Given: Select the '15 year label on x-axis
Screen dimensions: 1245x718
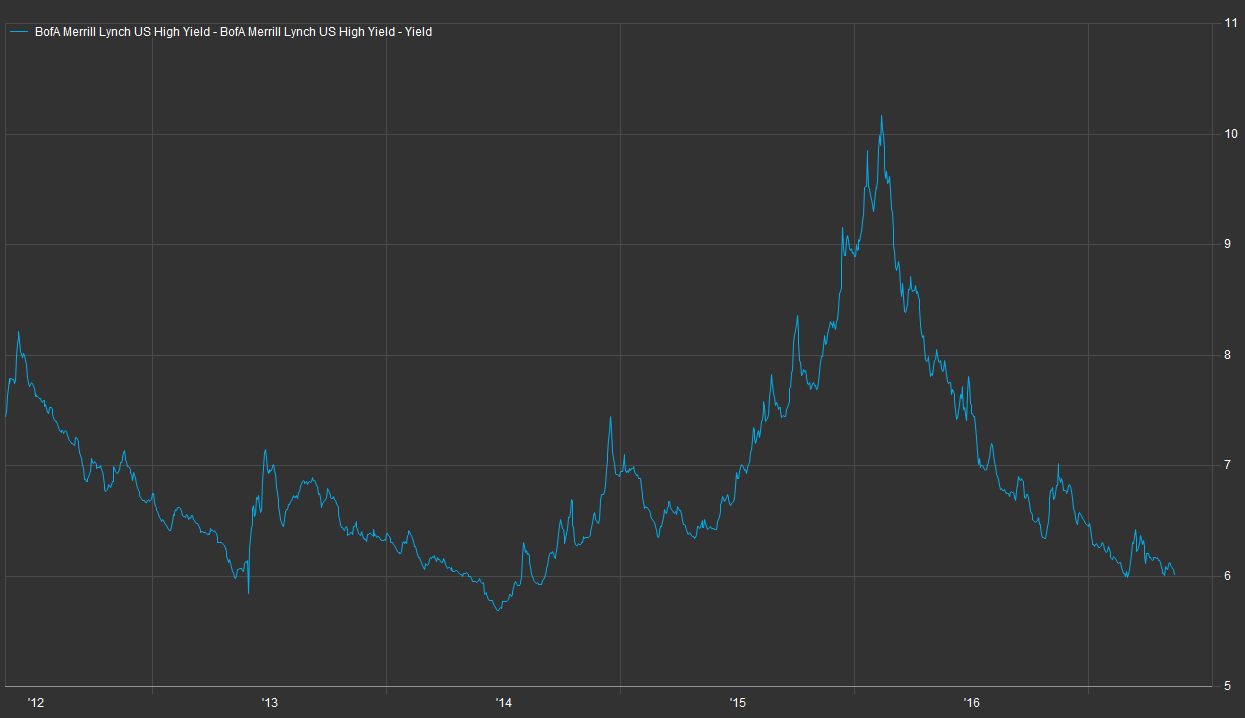Looking at the screenshot, I should click(738, 703).
